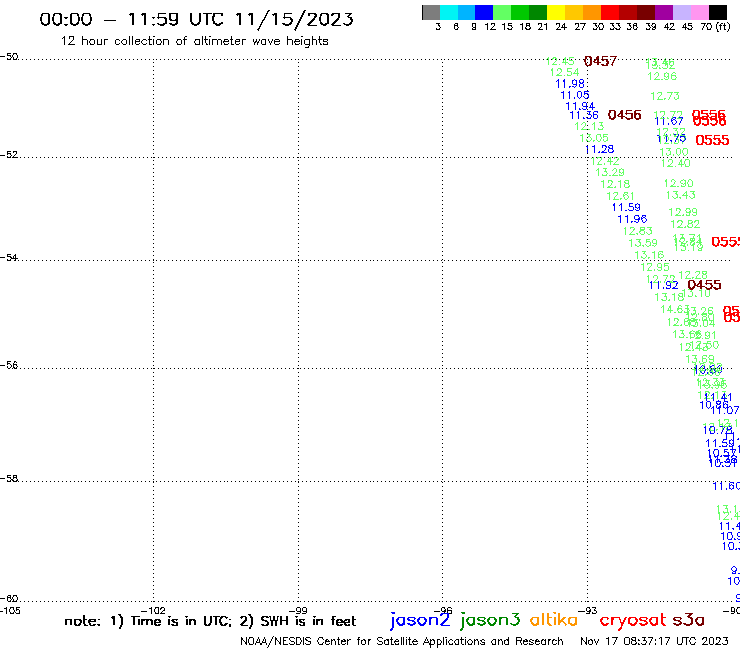Click the green value '12.83'
The width and height of the screenshot is (740, 650).
coord(638,231)
